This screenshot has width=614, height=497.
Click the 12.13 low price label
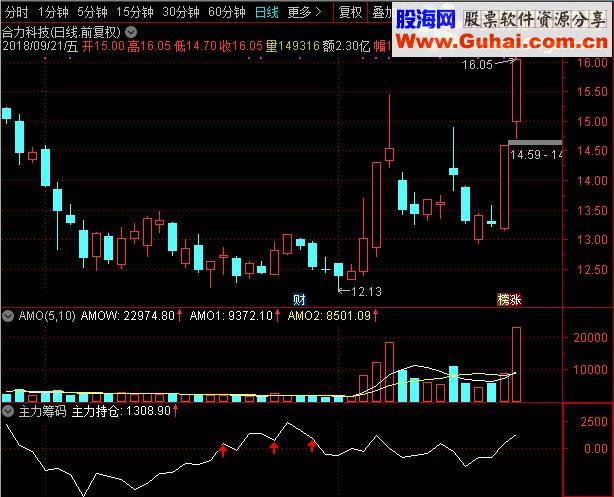(x=366, y=291)
